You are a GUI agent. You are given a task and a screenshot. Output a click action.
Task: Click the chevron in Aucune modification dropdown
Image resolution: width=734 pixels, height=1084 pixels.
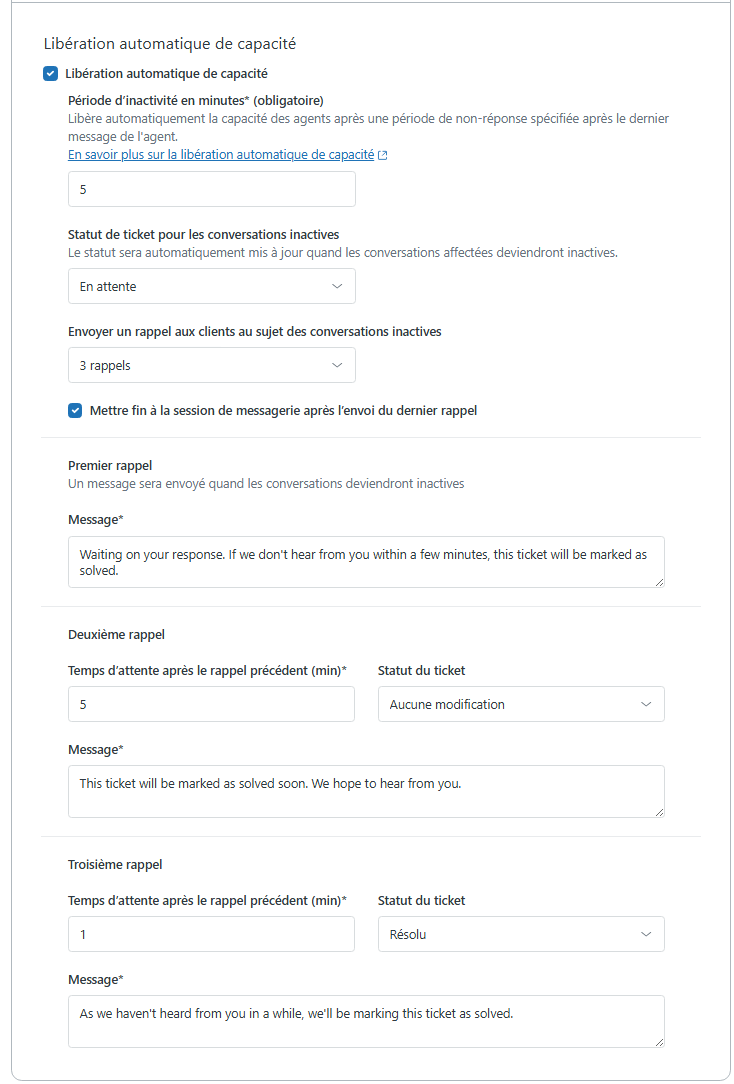click(x=646, y=704)
